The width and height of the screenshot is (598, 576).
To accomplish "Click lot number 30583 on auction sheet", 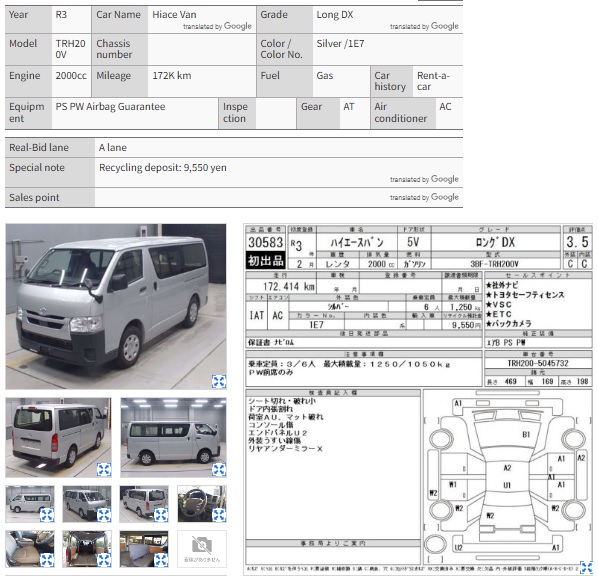I will [265, 243].
